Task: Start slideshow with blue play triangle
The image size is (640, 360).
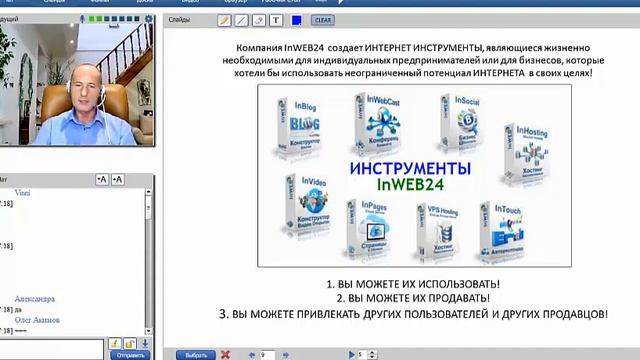Action: 351,355
